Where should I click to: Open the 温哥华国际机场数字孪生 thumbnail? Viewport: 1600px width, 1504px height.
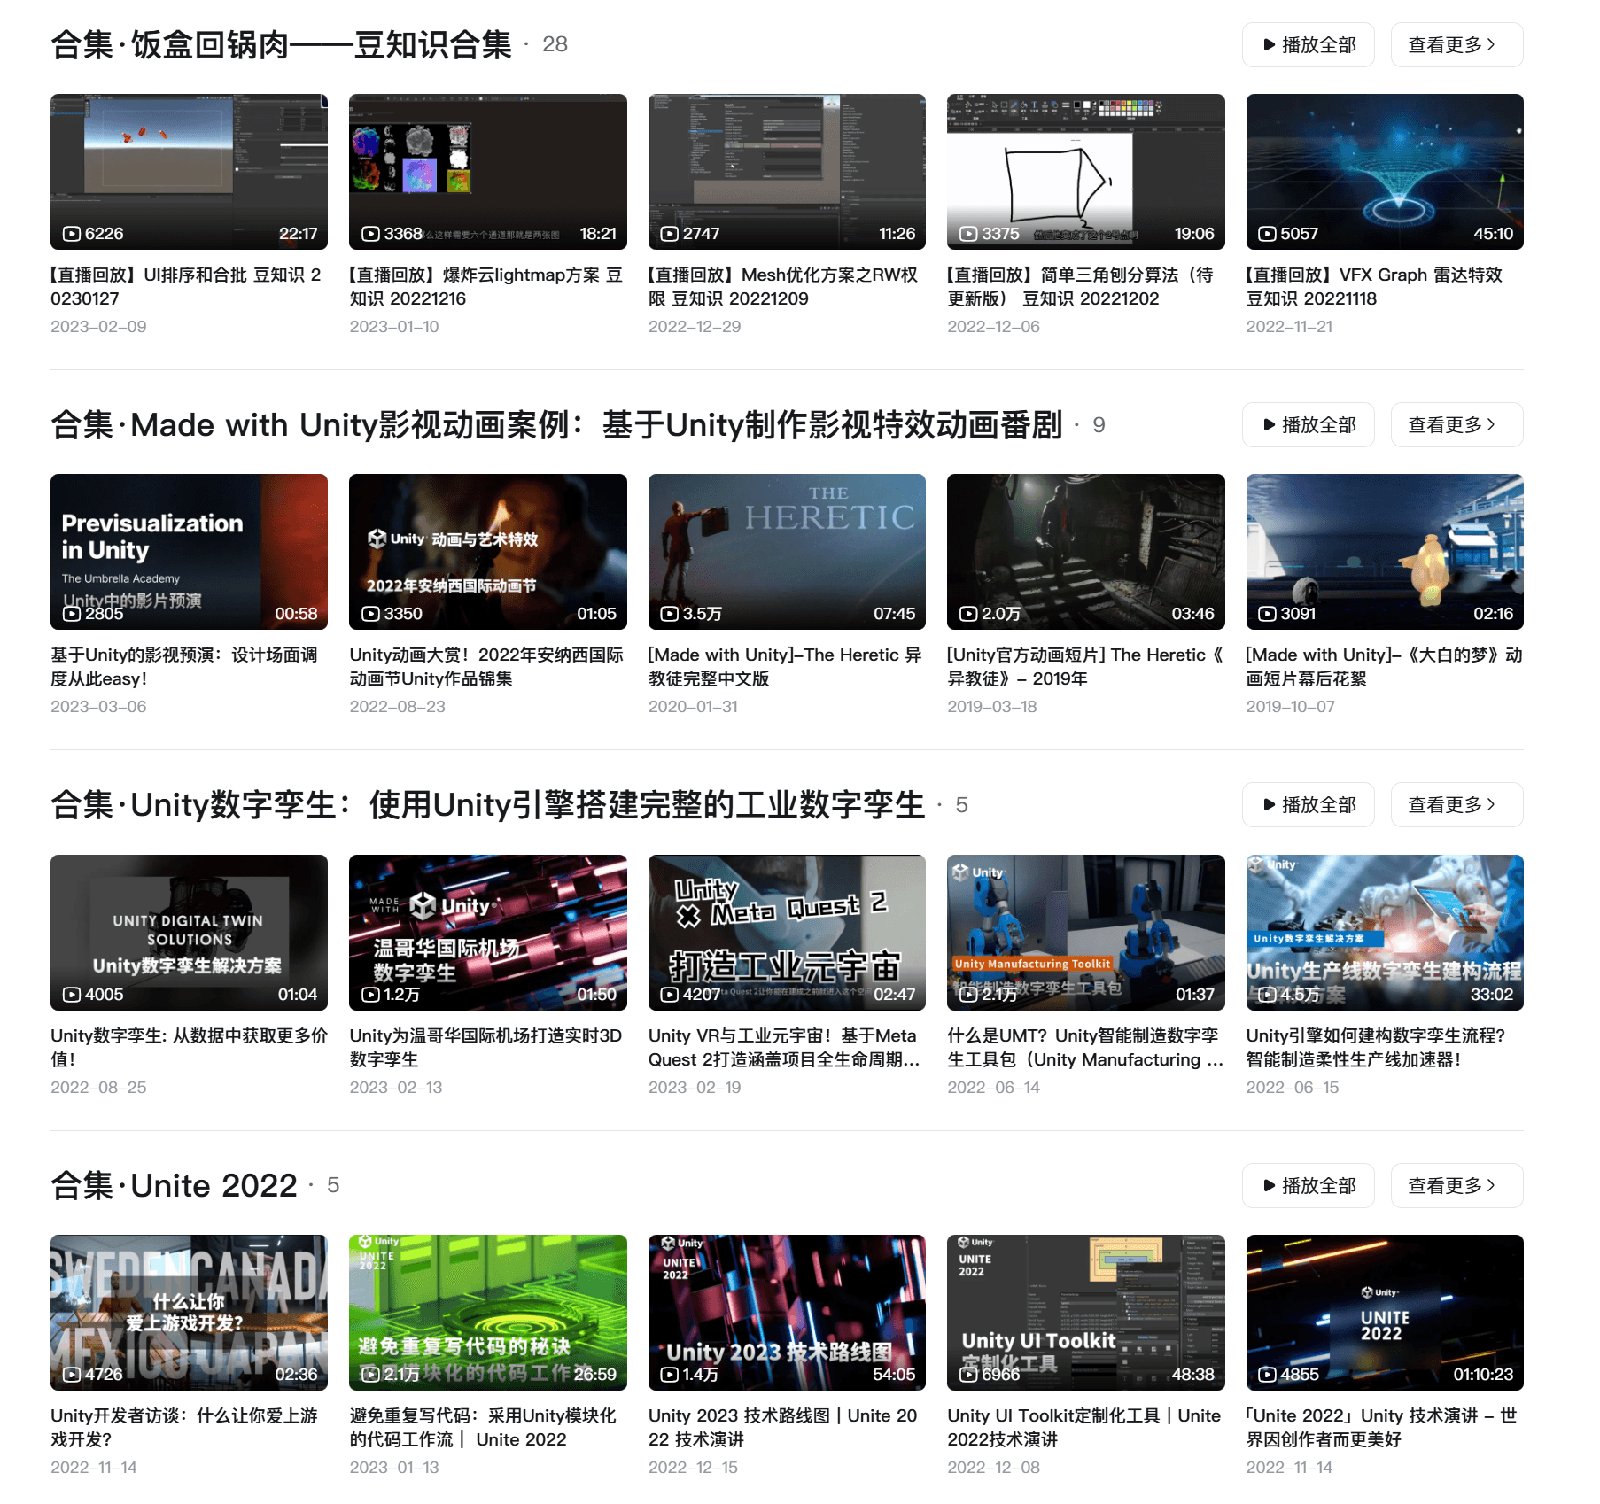pos(488,933)
